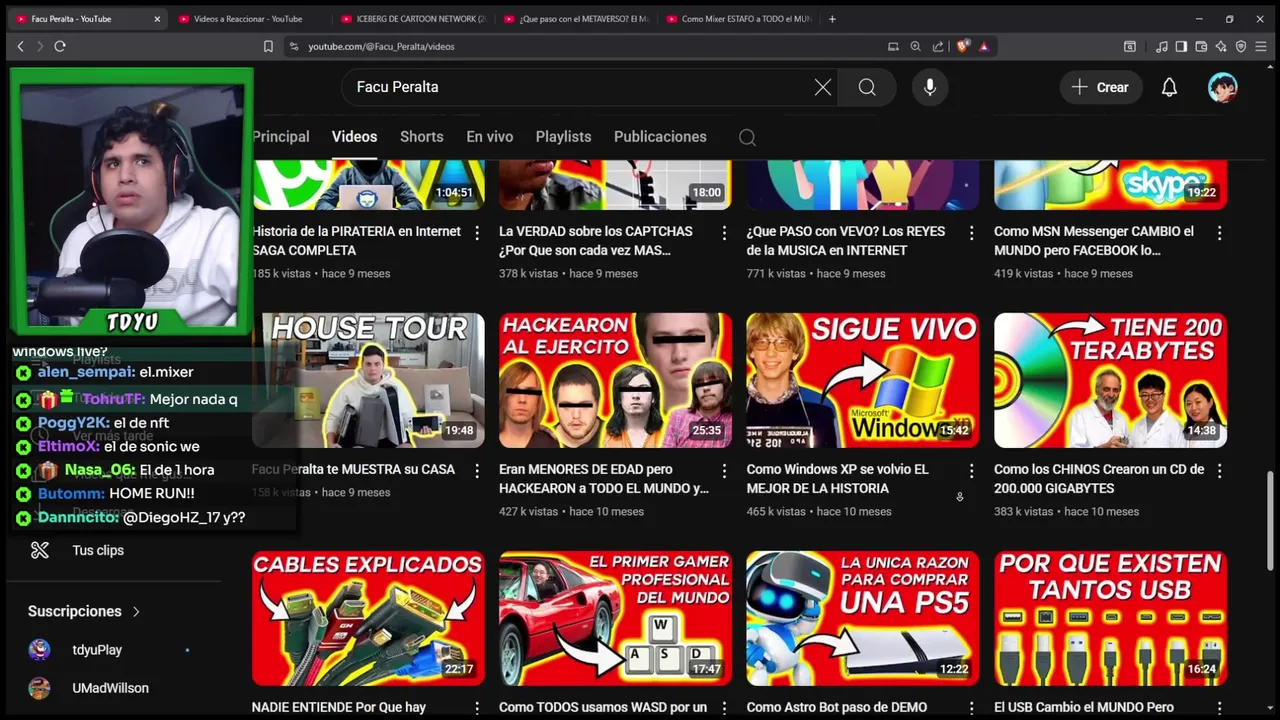Screen dimensions: 1280x720
Task: Open the HACKEARON AL EJERCITO thumbnail
Action: 615,380
